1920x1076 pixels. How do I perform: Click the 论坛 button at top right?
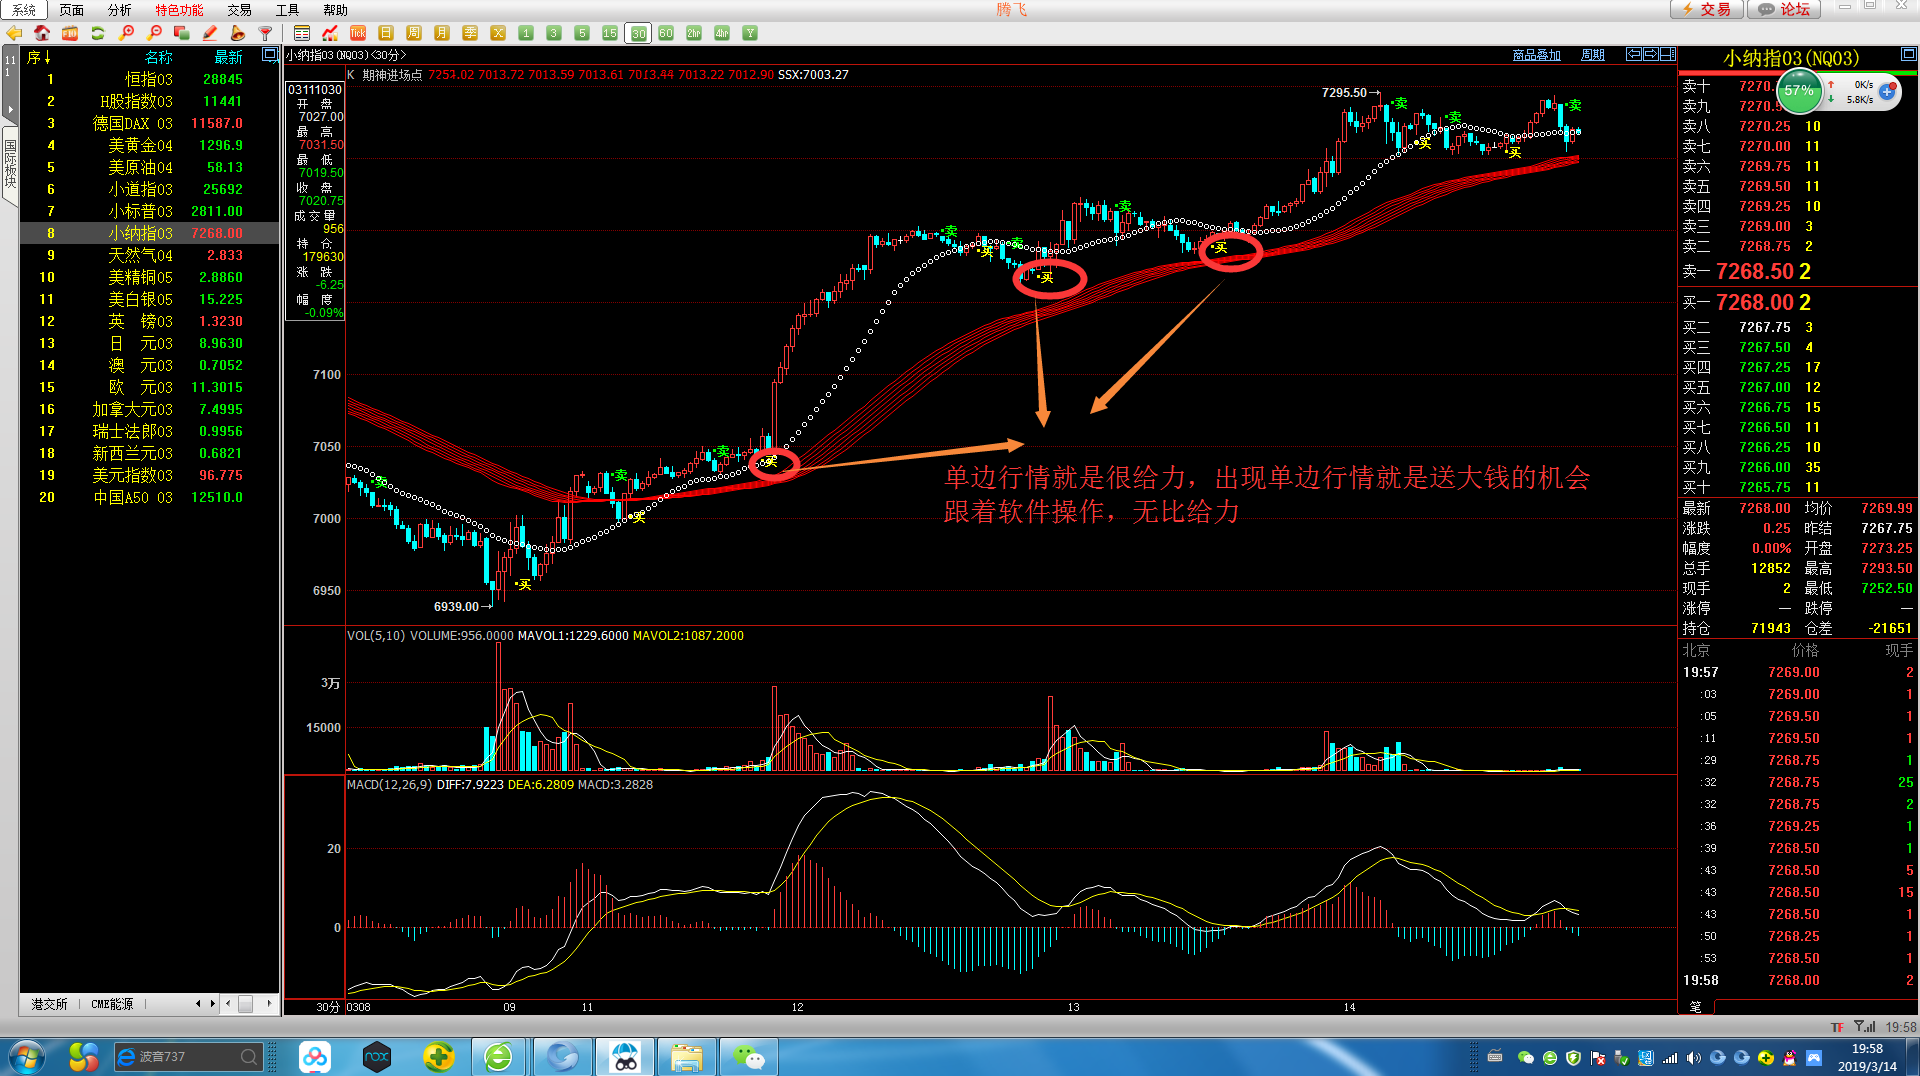[x=1785, y=9]
